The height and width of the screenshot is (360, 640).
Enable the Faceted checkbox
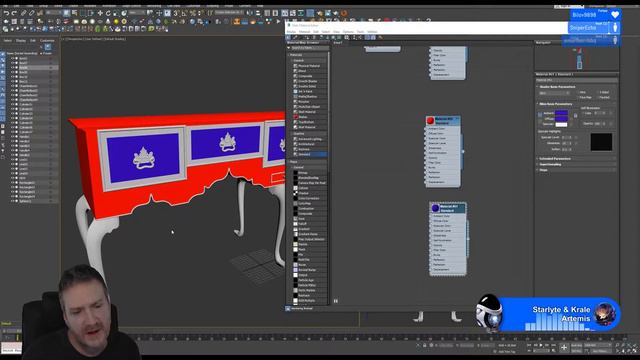(x=597, y=98)
